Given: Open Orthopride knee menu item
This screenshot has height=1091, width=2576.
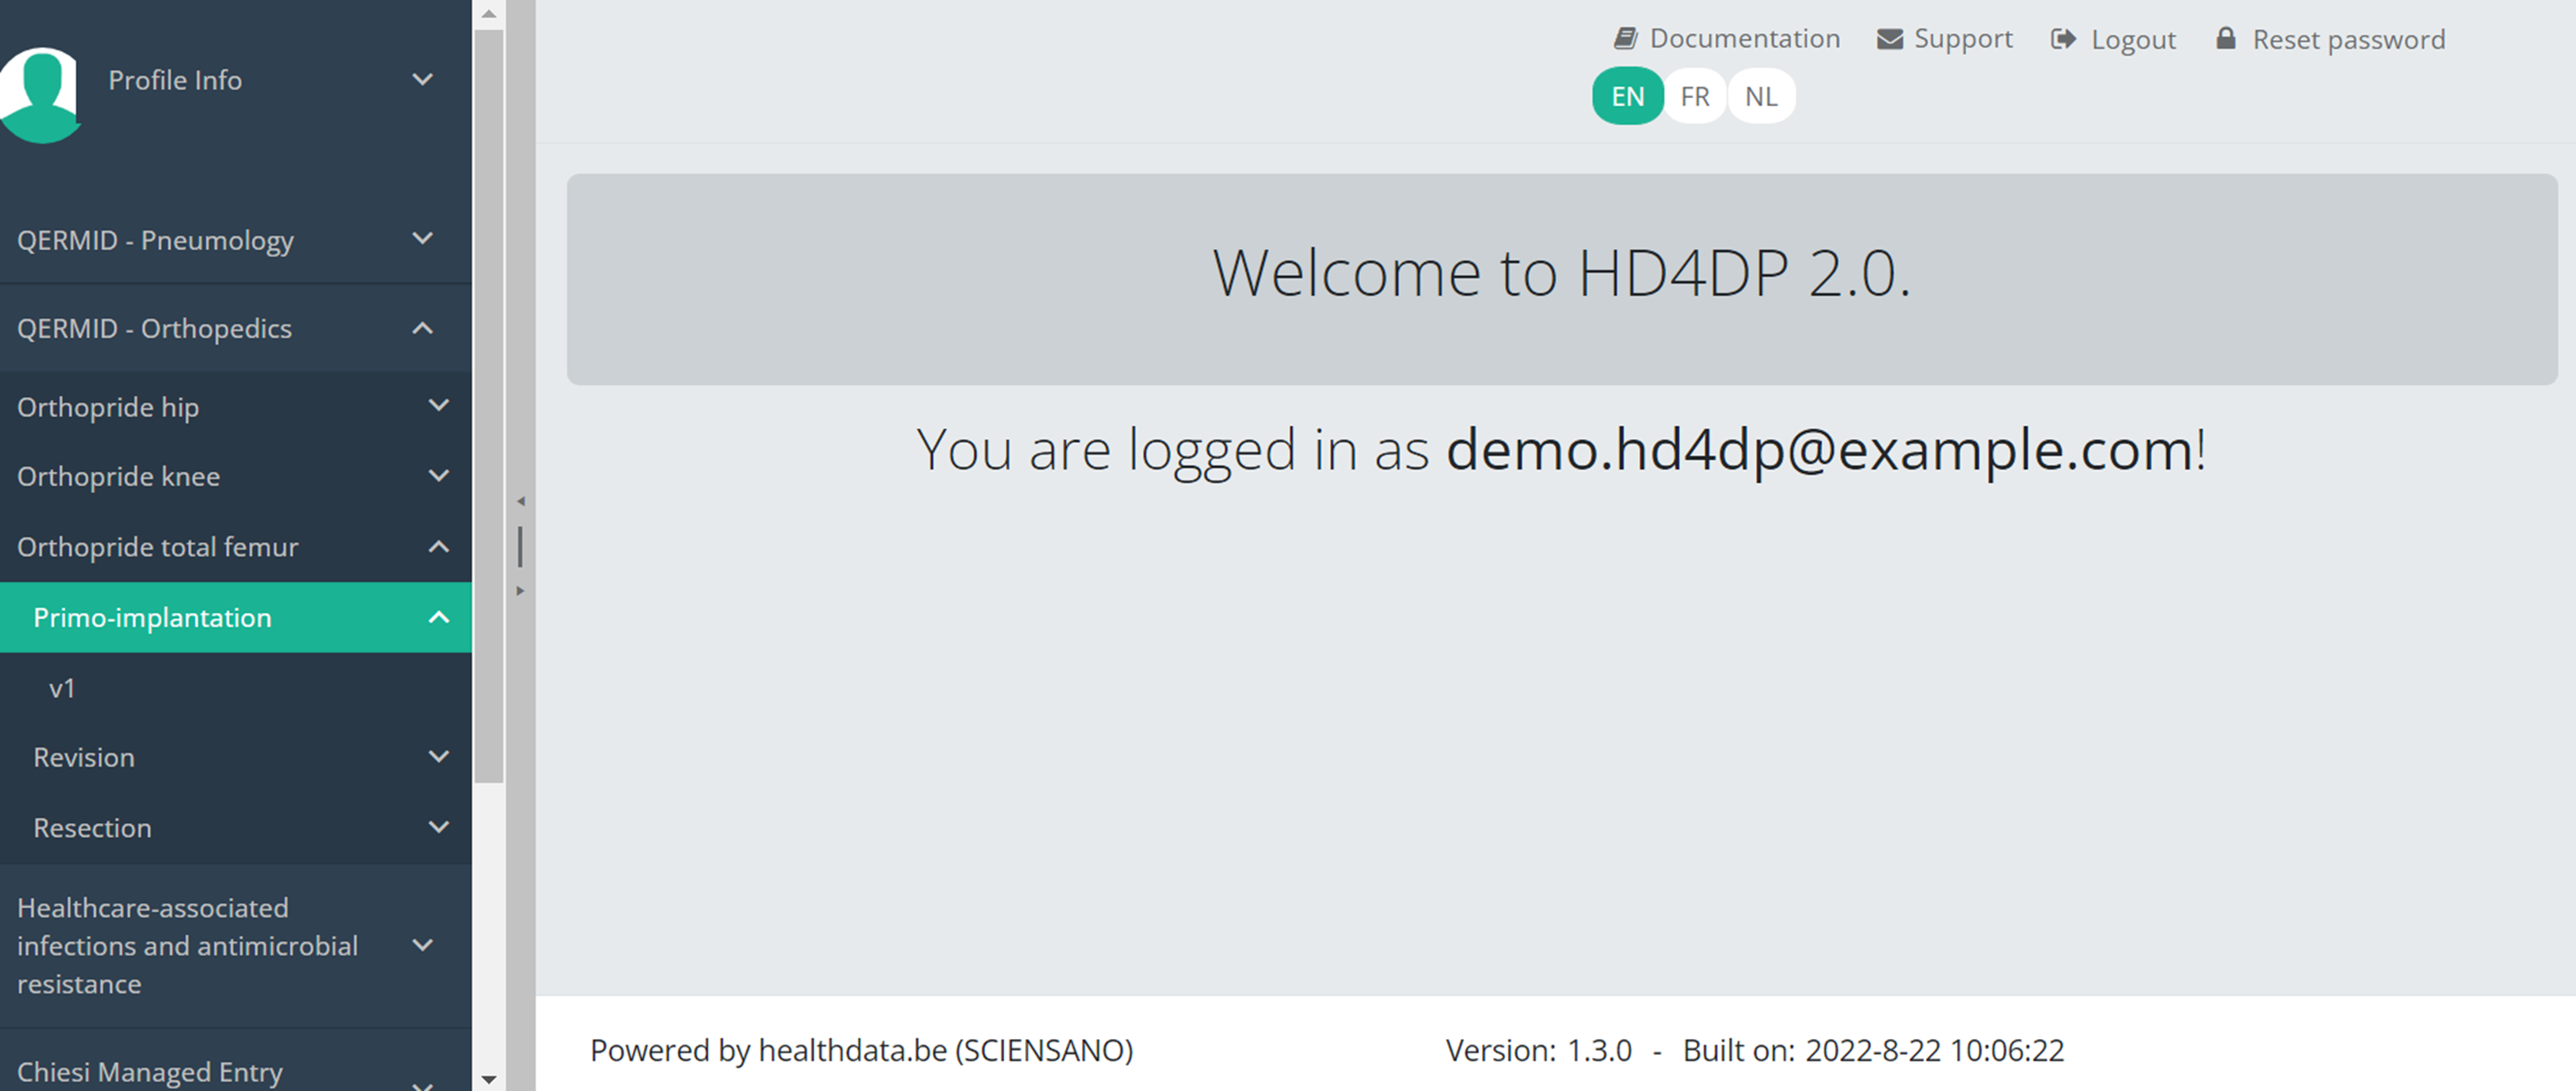Looking at the screenshot, I should [x=118, y=476].
